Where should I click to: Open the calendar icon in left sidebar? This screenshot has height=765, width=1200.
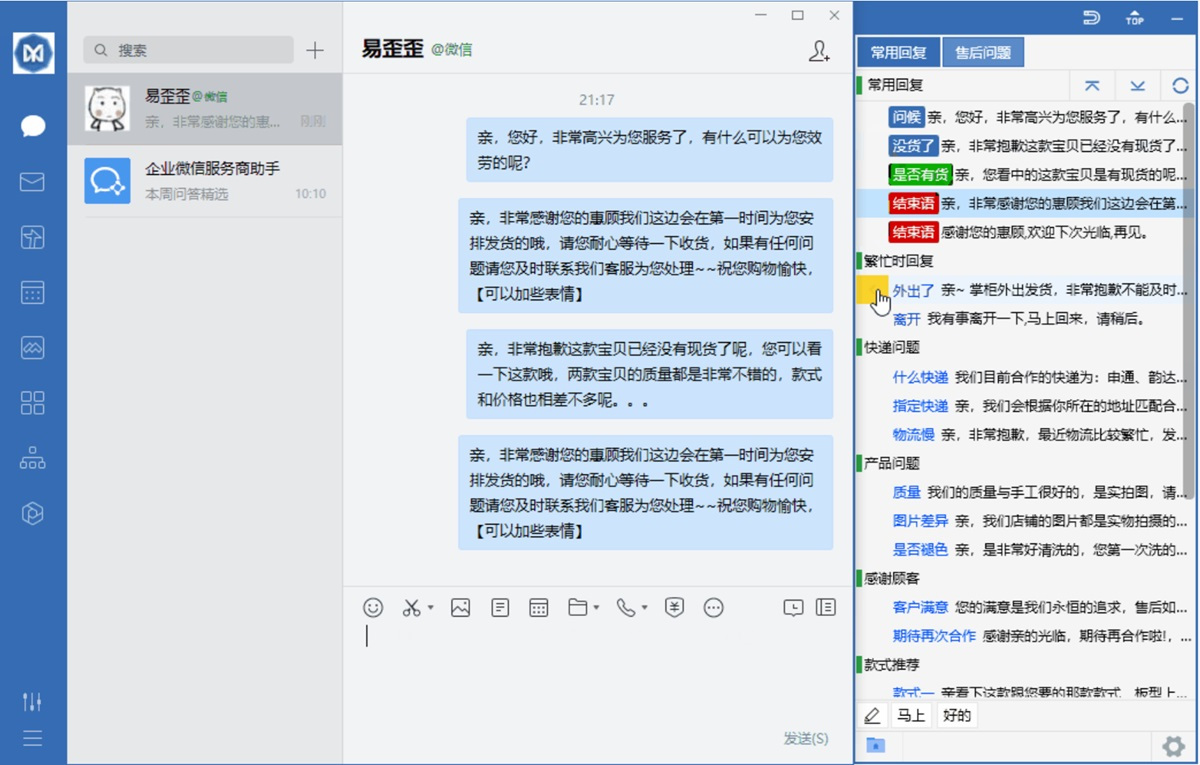[33, 292]
